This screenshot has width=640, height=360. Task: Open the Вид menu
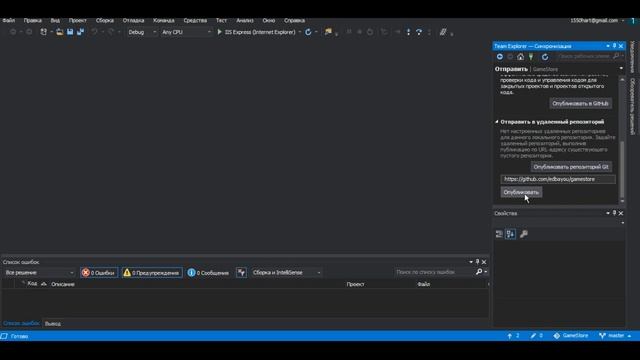point(55,20)
